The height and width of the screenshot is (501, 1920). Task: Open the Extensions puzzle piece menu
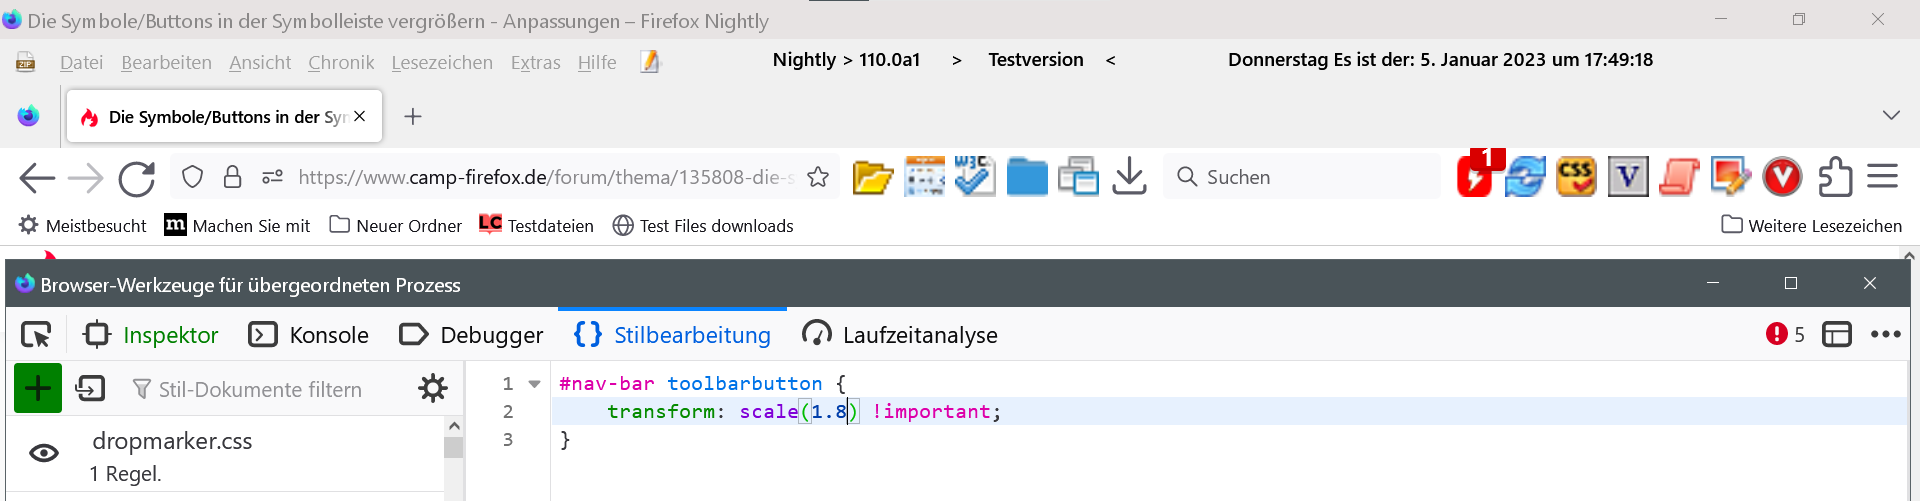coord(1834,177)
